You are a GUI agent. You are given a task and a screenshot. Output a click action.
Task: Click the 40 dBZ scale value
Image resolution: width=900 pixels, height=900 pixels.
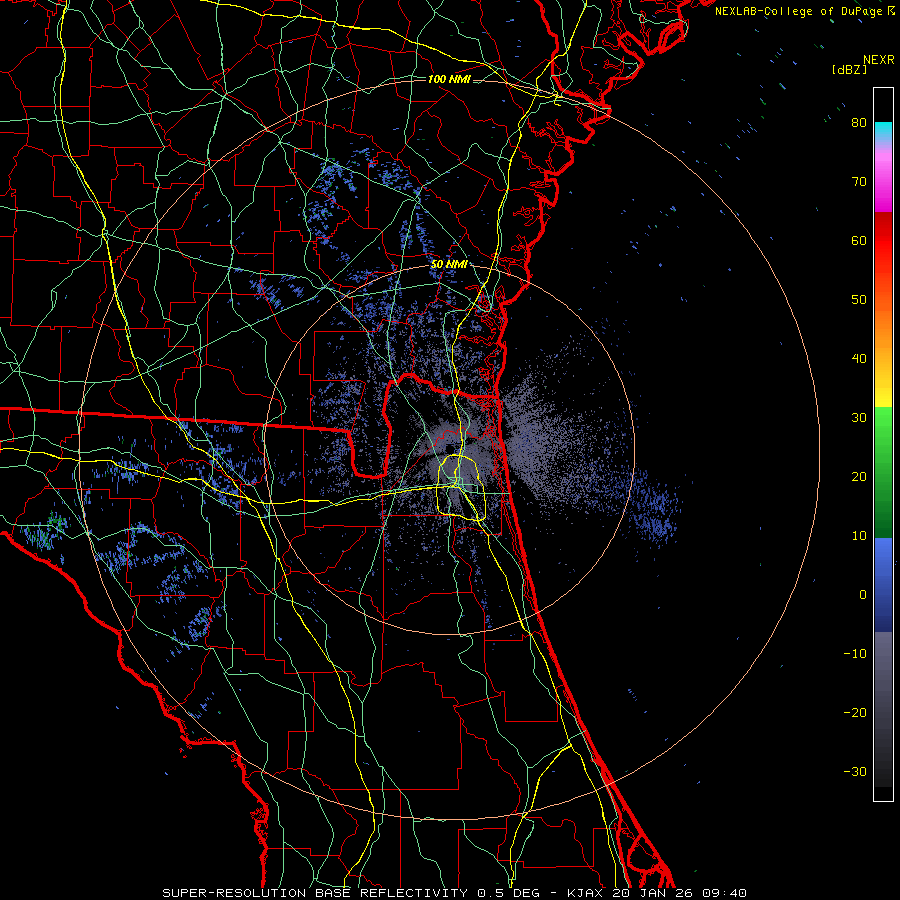pyautogui.click(x=859, y=359)
